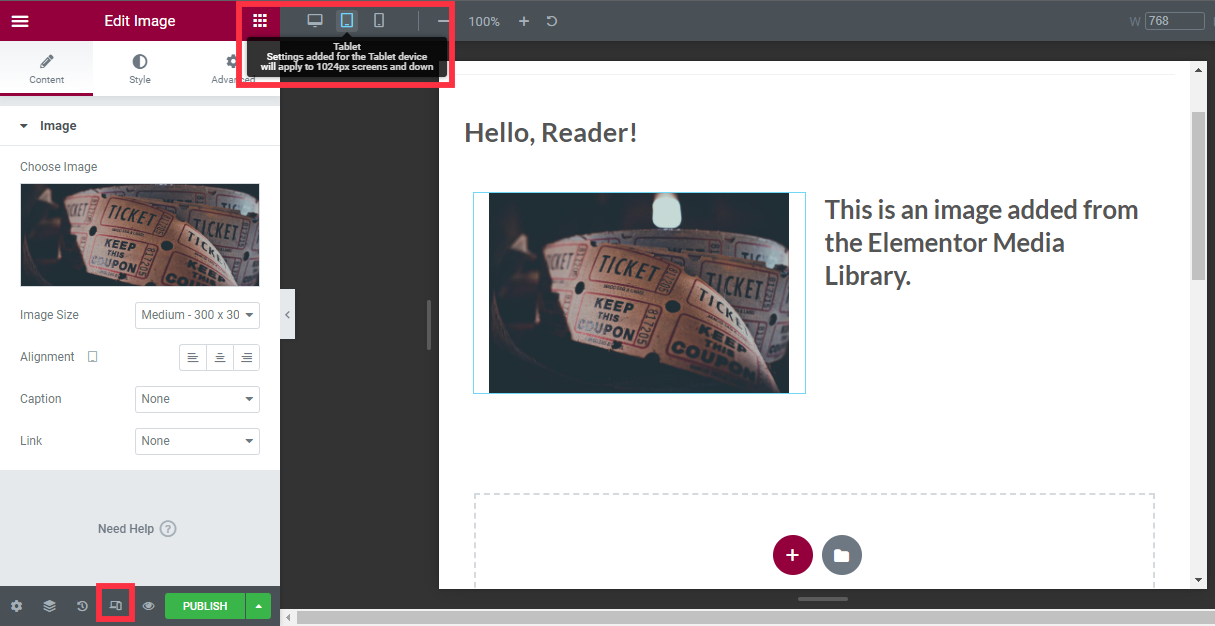Toggle Responsive Mode in footer
This screenshot has width=1215, height=626.
pyautogui.click(x=115, y=606)
